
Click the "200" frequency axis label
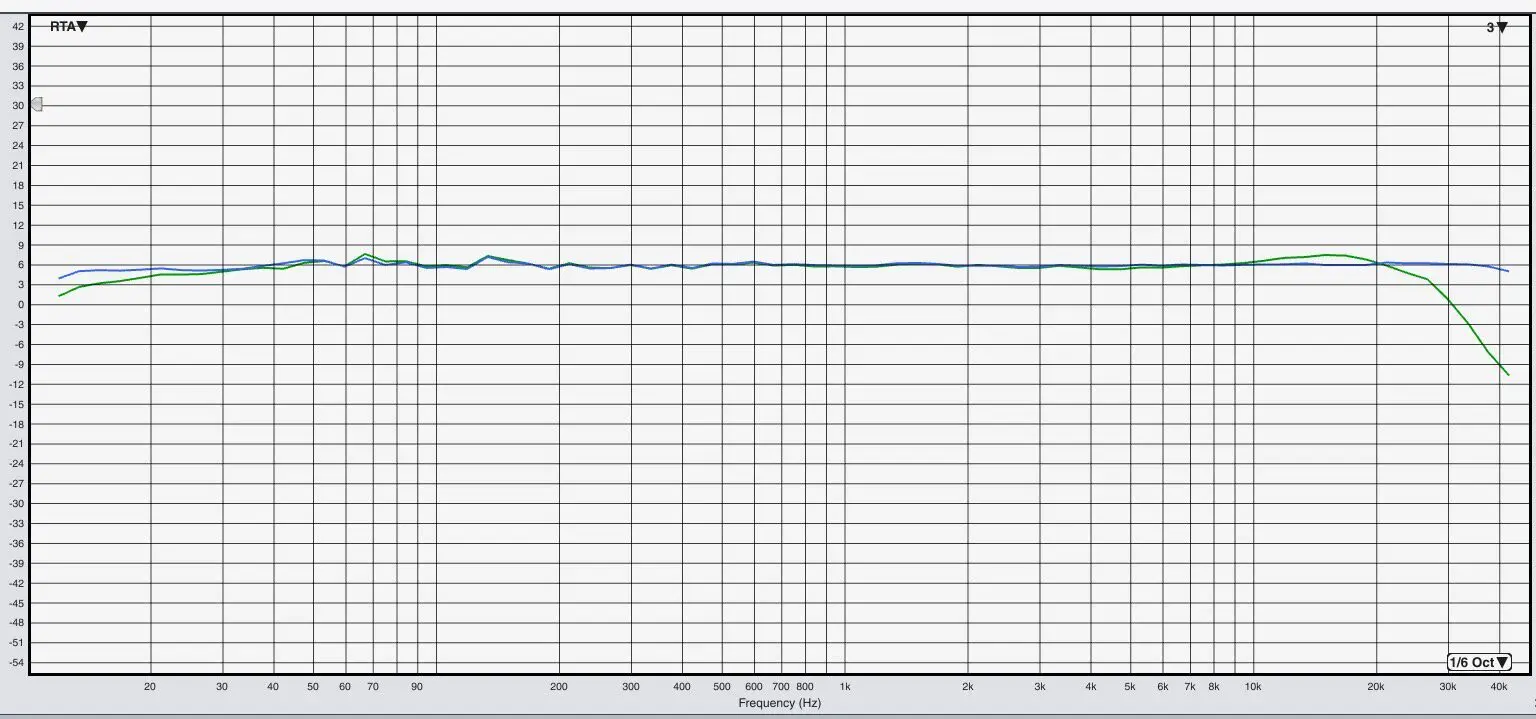coord(559,687)
